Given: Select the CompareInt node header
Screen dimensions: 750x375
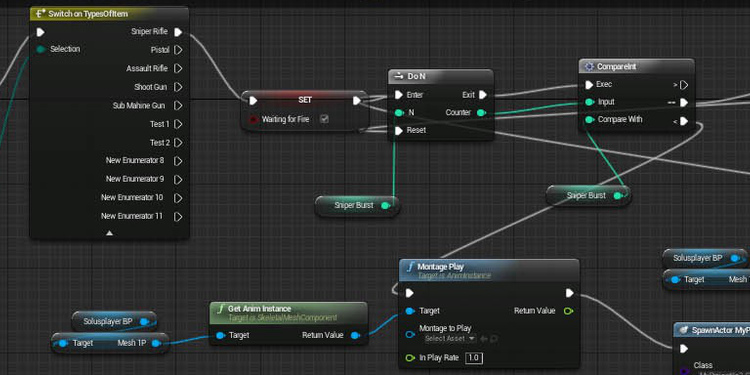Looking at the screenshot, I should [637, 66].
